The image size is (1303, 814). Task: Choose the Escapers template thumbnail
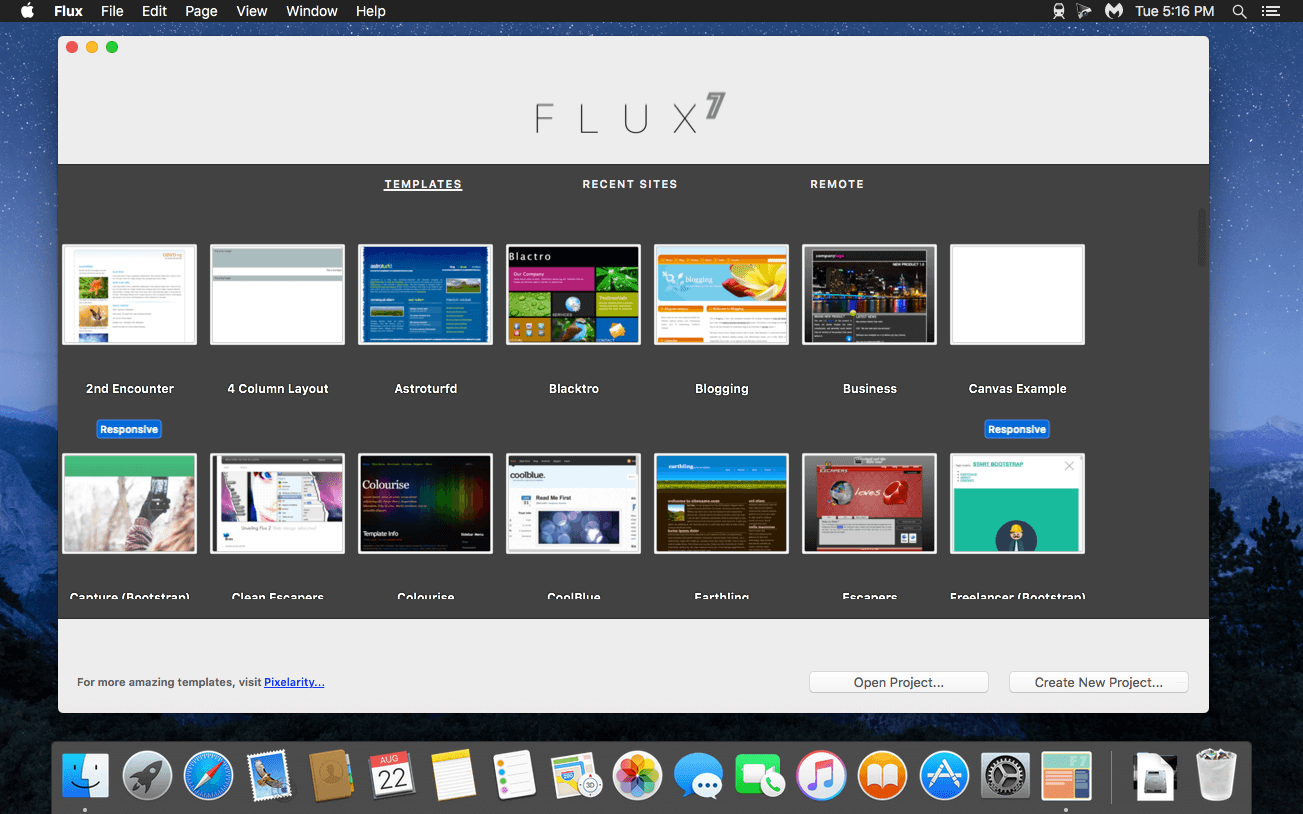pos(870,503)
